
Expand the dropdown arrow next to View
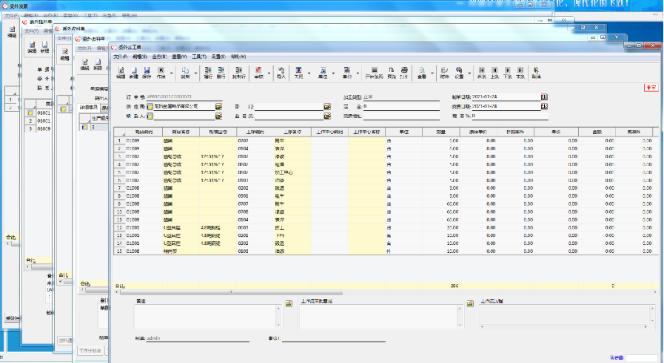[432, 73]
